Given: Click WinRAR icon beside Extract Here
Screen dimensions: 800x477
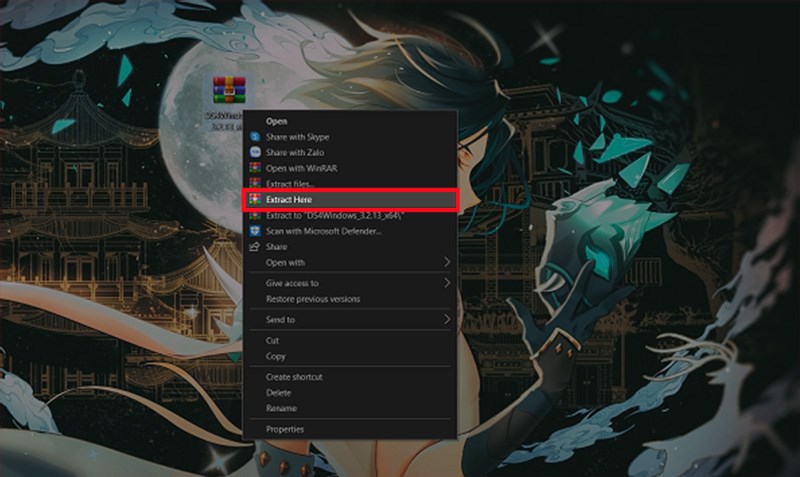Looking at the screenshot, I should coord(256,200).
